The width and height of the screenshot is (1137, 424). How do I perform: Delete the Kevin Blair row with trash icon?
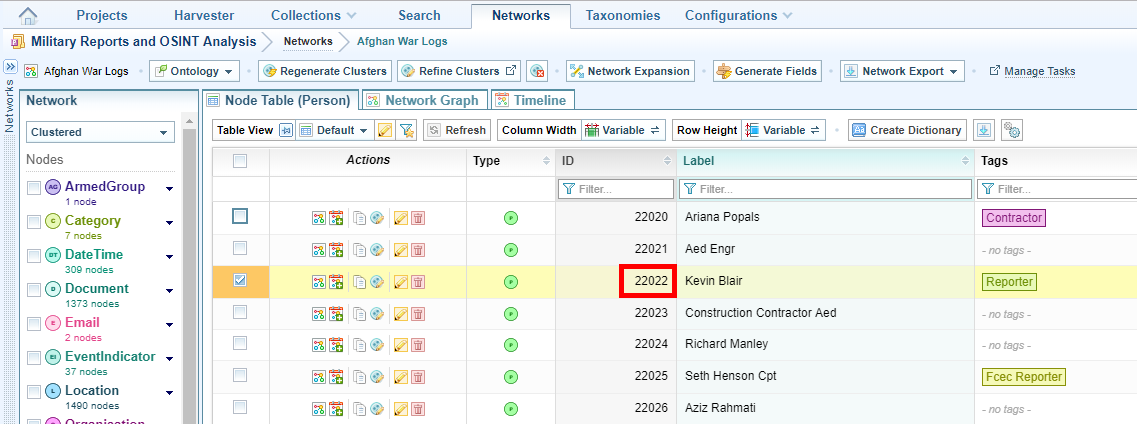tap(418, 282)
